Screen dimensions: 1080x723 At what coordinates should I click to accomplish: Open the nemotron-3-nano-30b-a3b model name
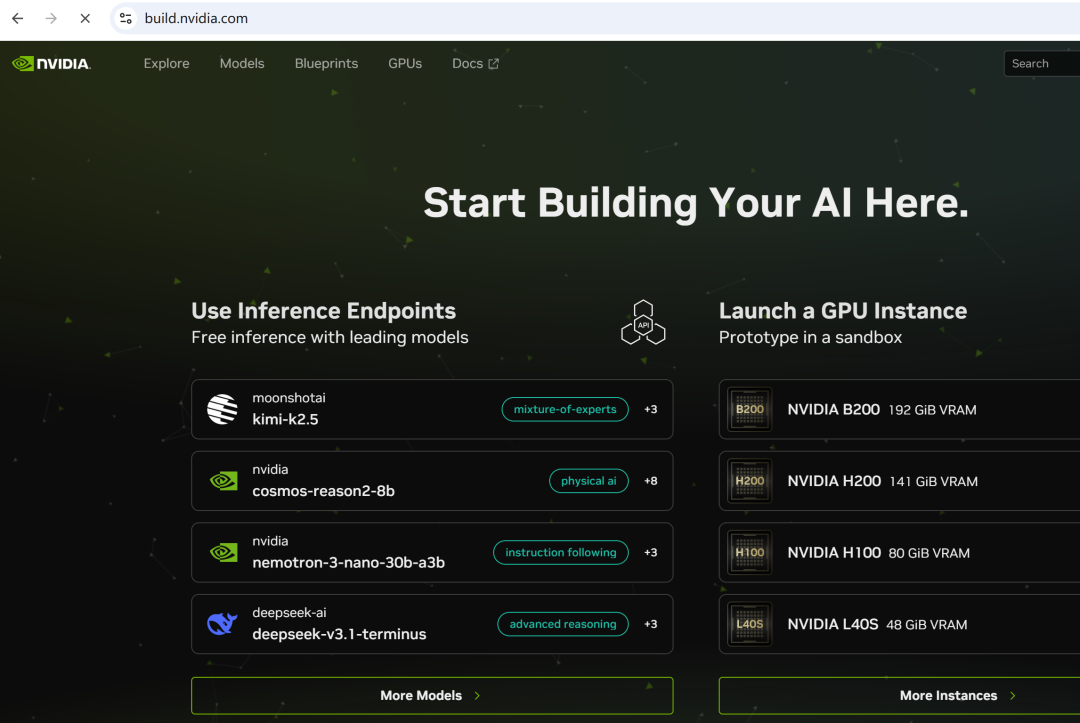(349, 563)
